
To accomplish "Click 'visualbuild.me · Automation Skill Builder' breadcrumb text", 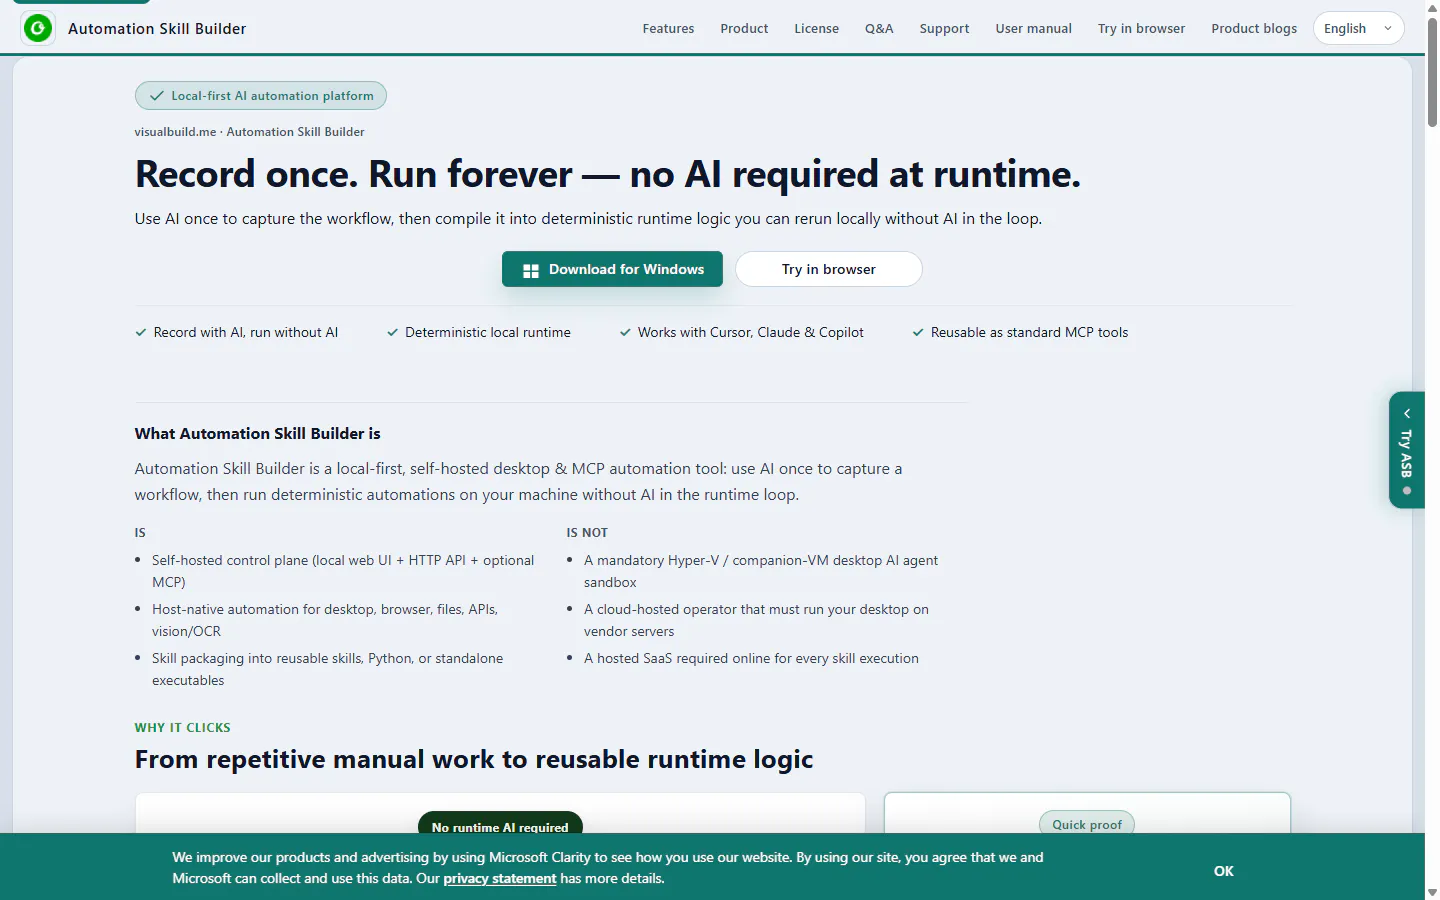I will tap(250, 131).
